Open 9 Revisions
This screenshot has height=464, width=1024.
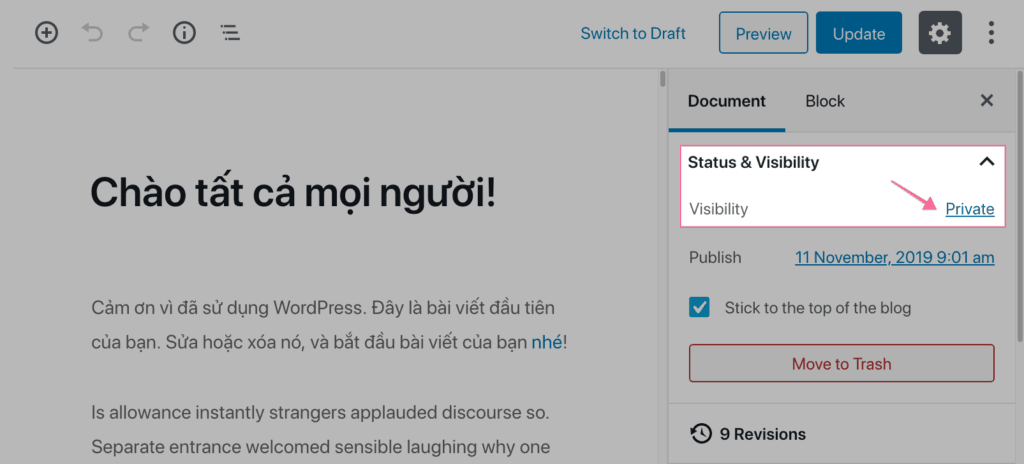(762, 434)
